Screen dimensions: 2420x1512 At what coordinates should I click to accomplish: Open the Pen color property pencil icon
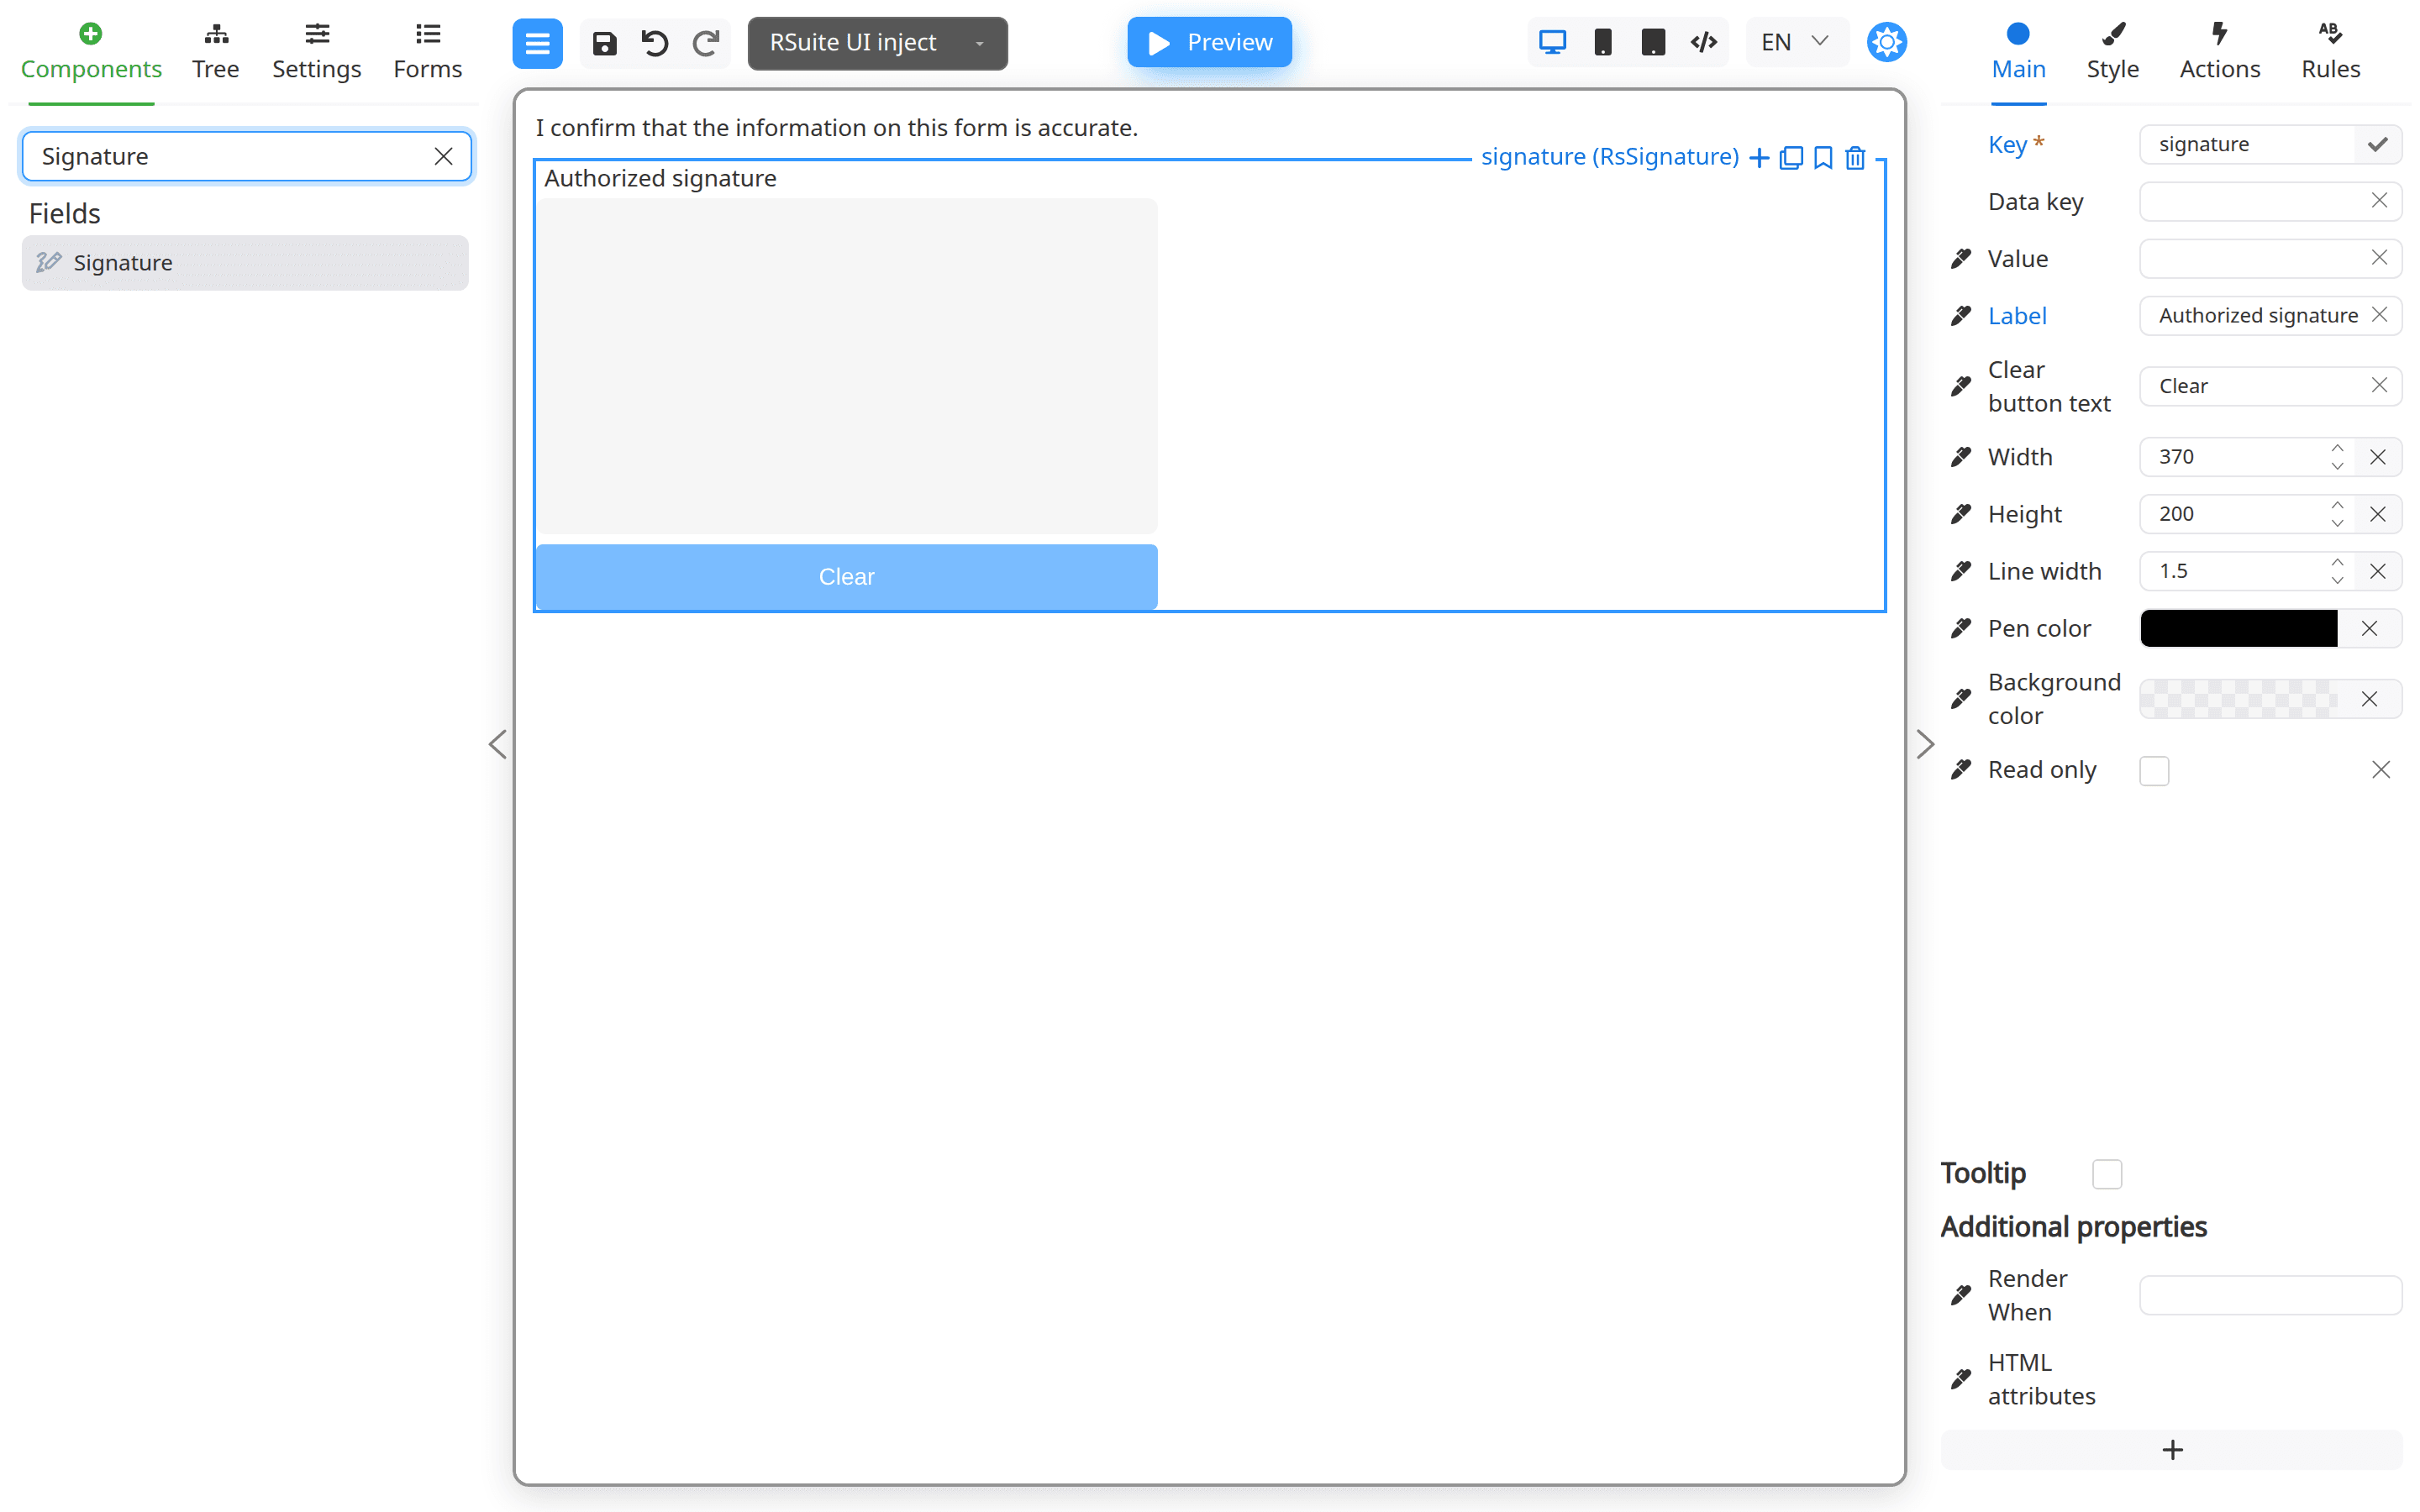(x=1961, y=628)
